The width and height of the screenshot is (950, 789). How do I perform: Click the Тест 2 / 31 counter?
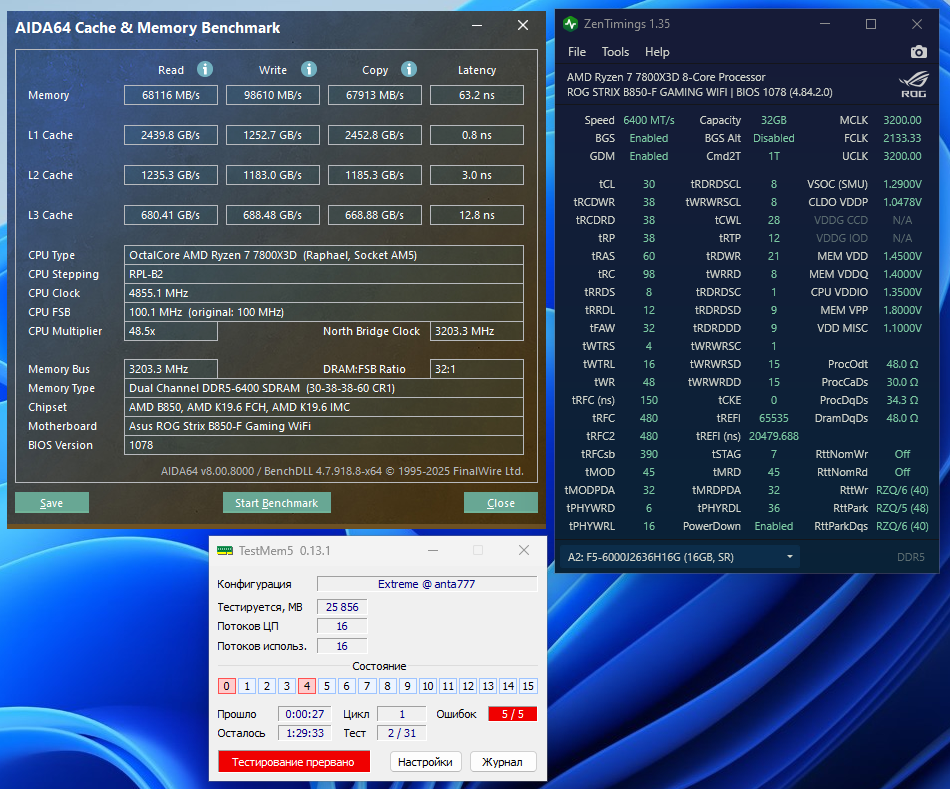[402, 733]
